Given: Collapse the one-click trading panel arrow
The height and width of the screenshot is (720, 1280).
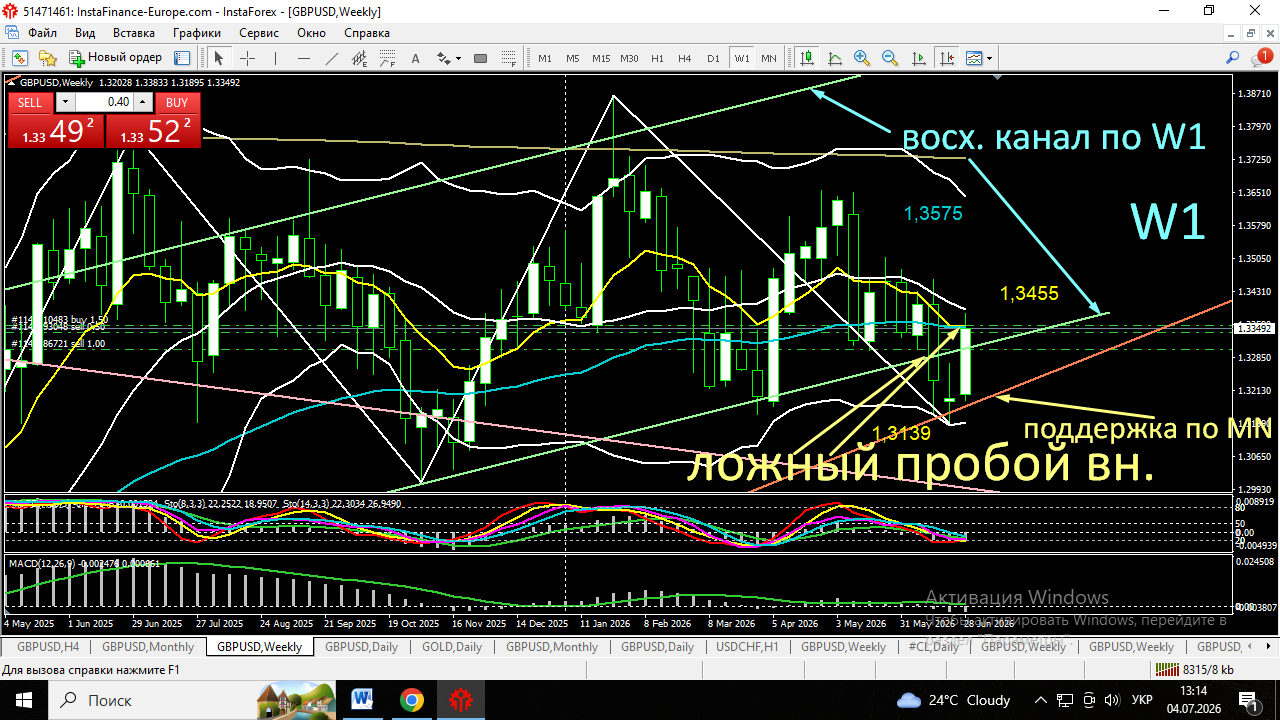Looking at the screenshot, I should [x=11, y=82].
